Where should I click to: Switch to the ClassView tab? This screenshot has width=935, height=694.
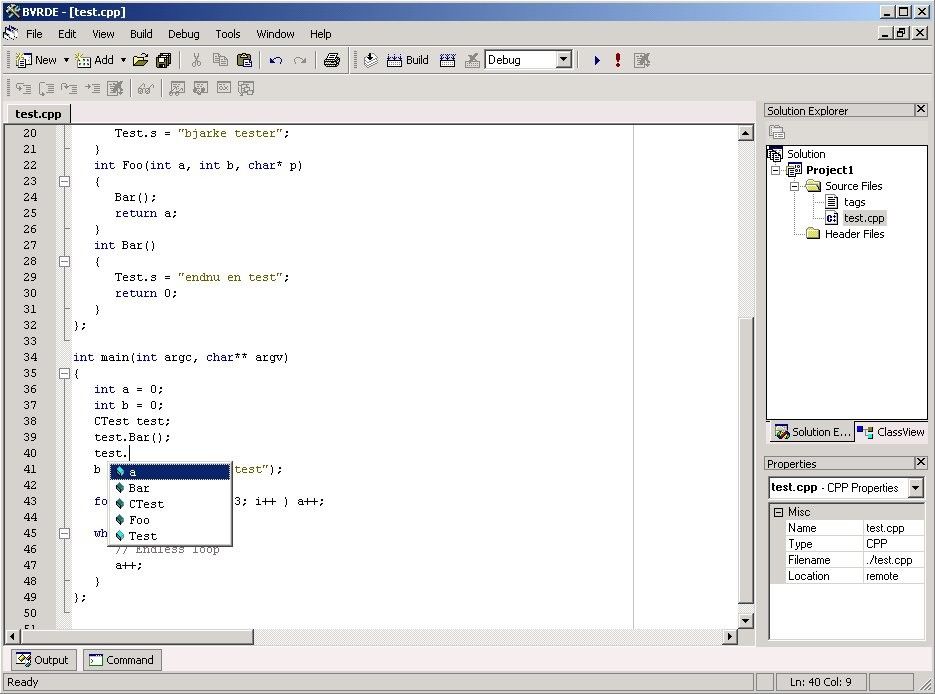click(891, 432)
